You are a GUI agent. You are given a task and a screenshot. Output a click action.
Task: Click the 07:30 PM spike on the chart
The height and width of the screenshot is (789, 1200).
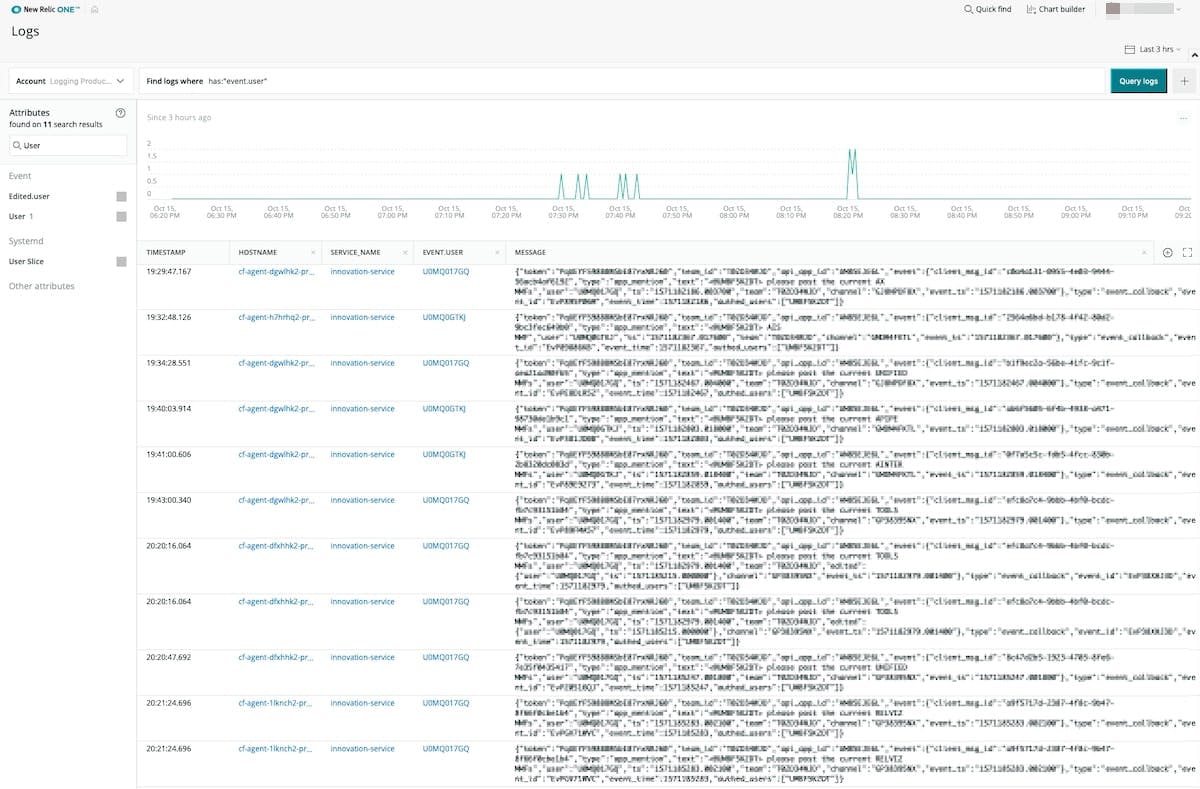coord(561,186)
